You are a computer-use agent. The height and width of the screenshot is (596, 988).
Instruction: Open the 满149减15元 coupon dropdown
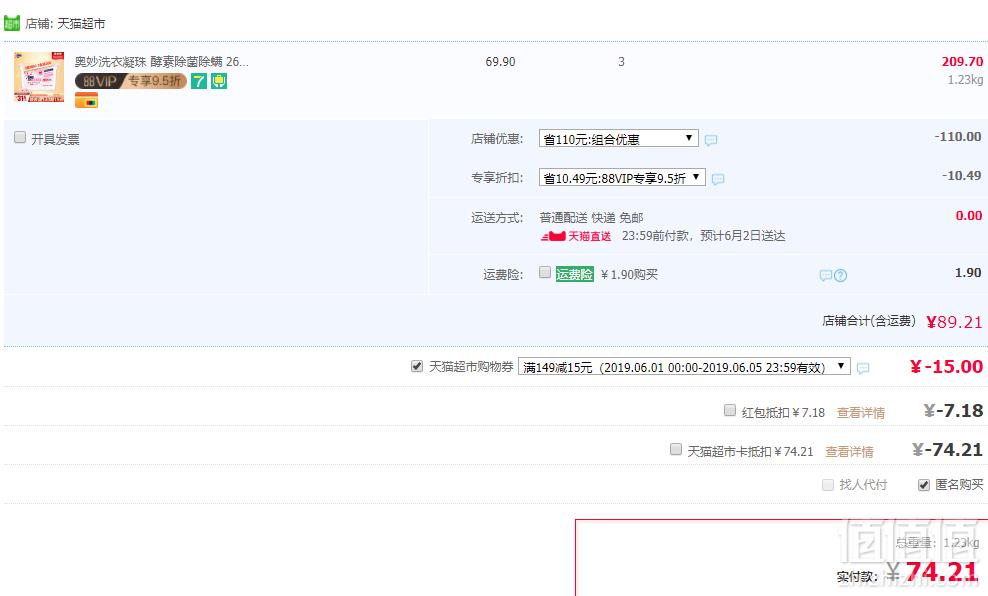684,367
